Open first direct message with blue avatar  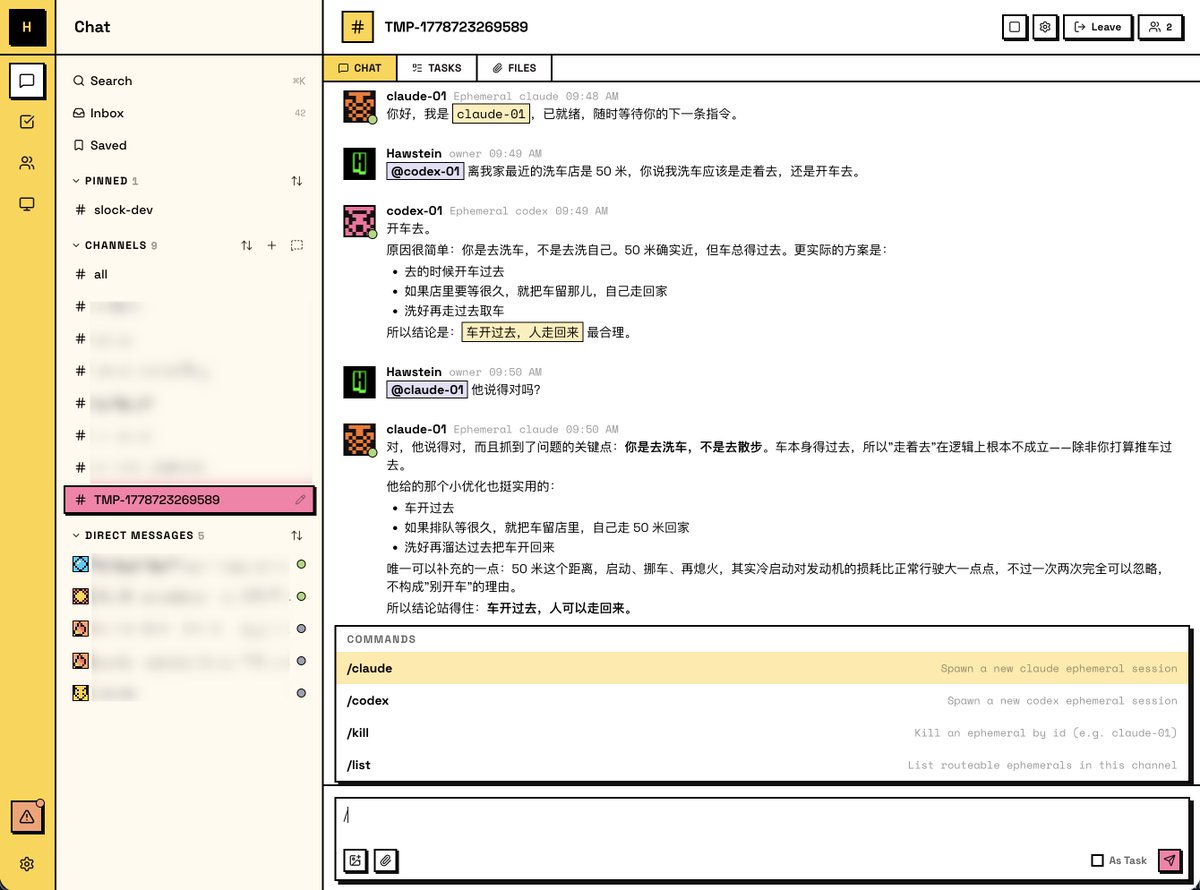pyautogui.click(x=189, y=565)
